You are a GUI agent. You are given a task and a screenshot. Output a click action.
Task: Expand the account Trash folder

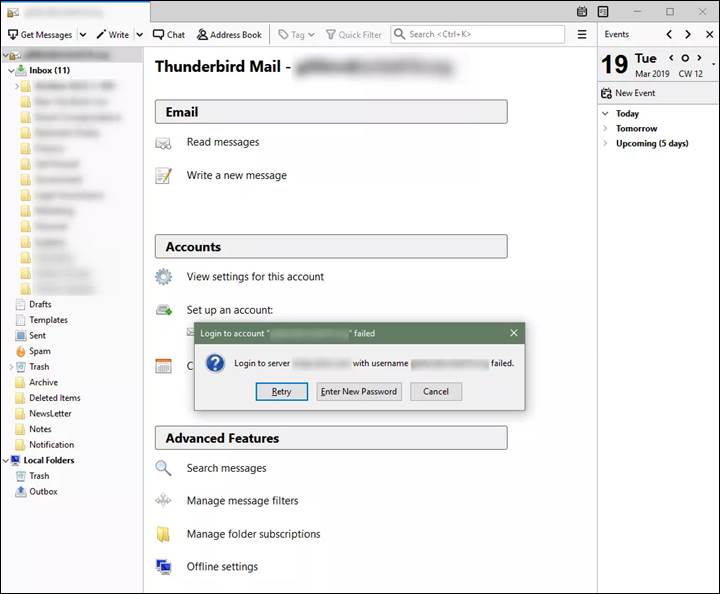pyautogui.click(x=11, y=367)
